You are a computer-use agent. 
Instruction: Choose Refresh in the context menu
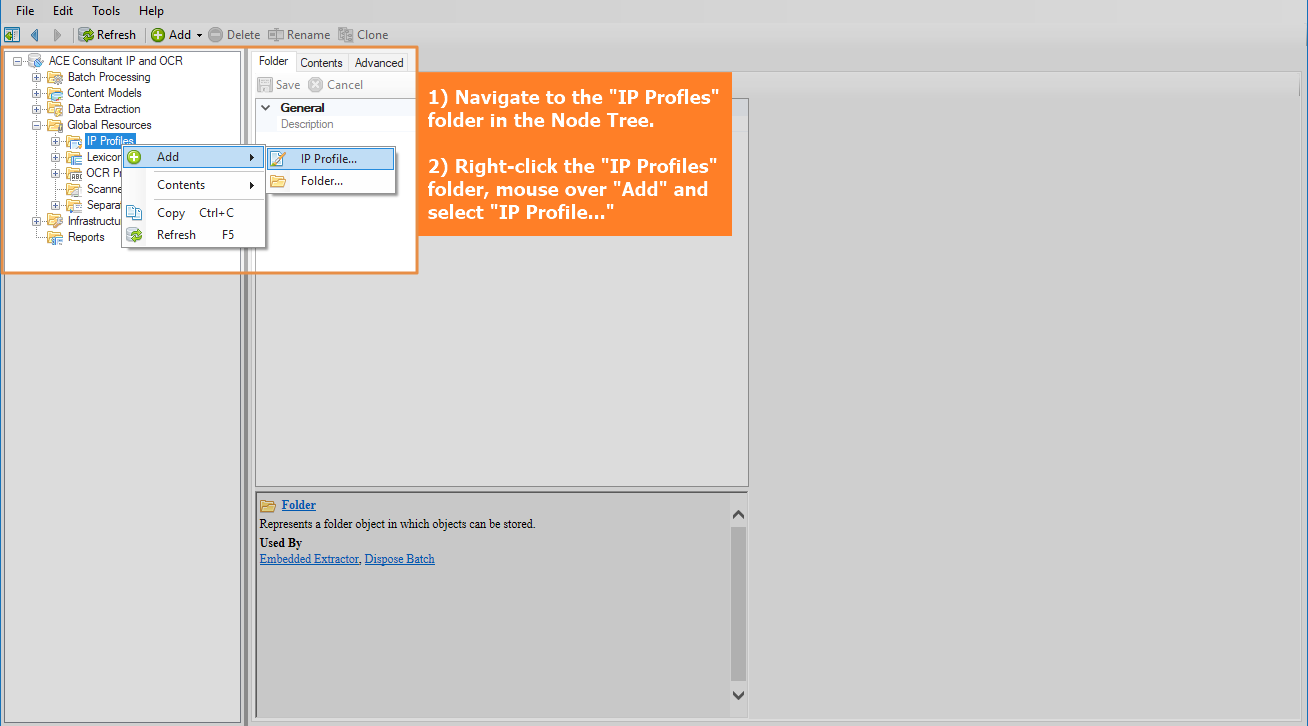(193, 235)
